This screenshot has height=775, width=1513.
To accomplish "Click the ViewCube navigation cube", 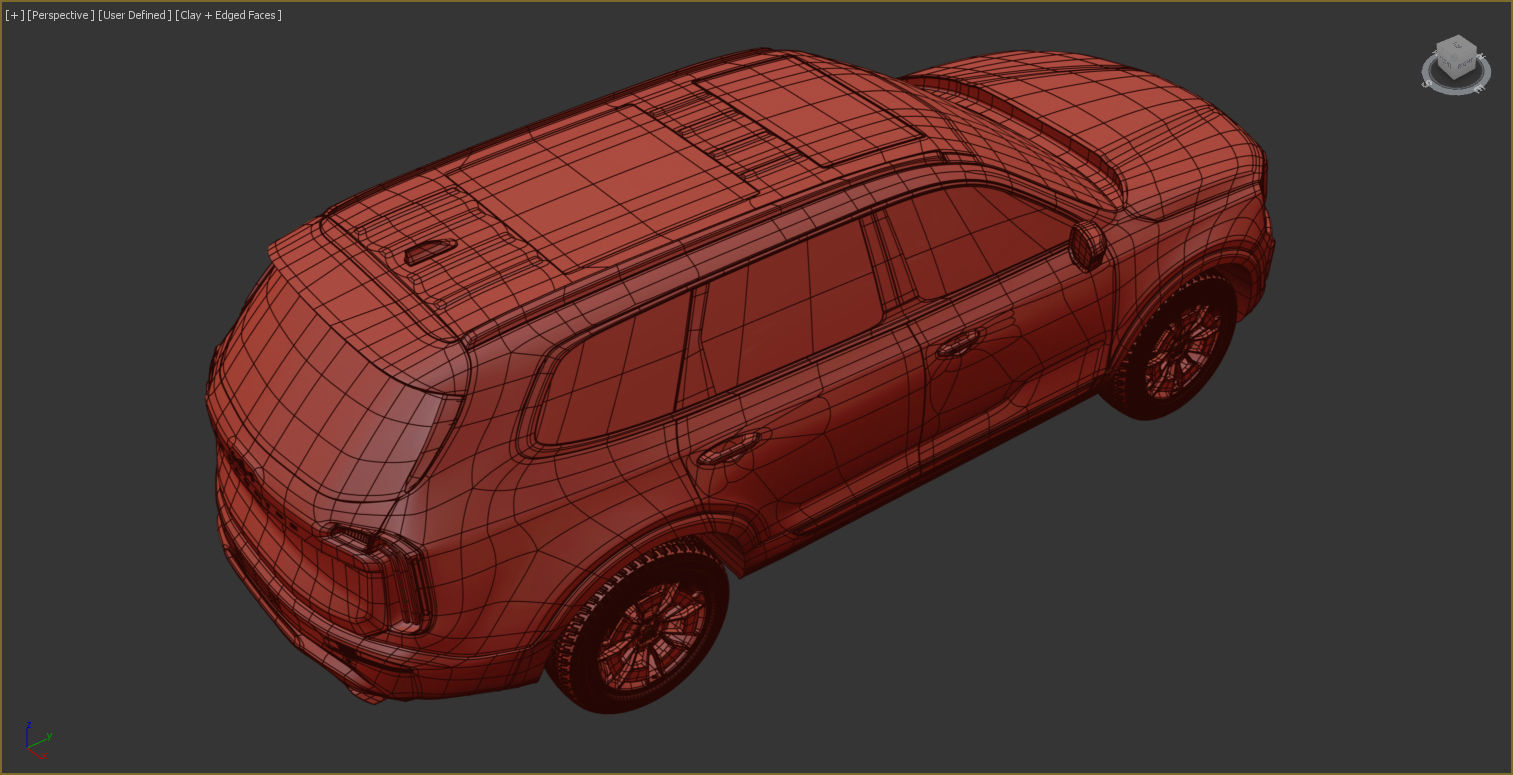I will 1455,55.
